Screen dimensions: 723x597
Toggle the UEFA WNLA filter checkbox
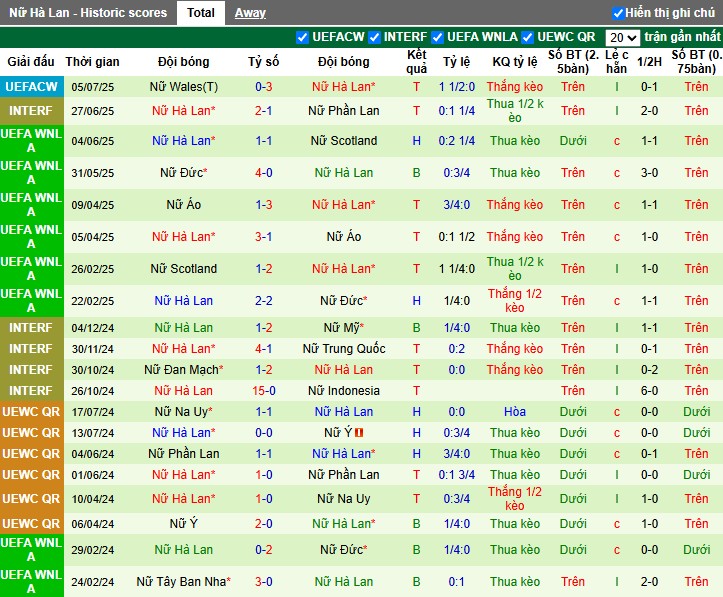[437, 37]
